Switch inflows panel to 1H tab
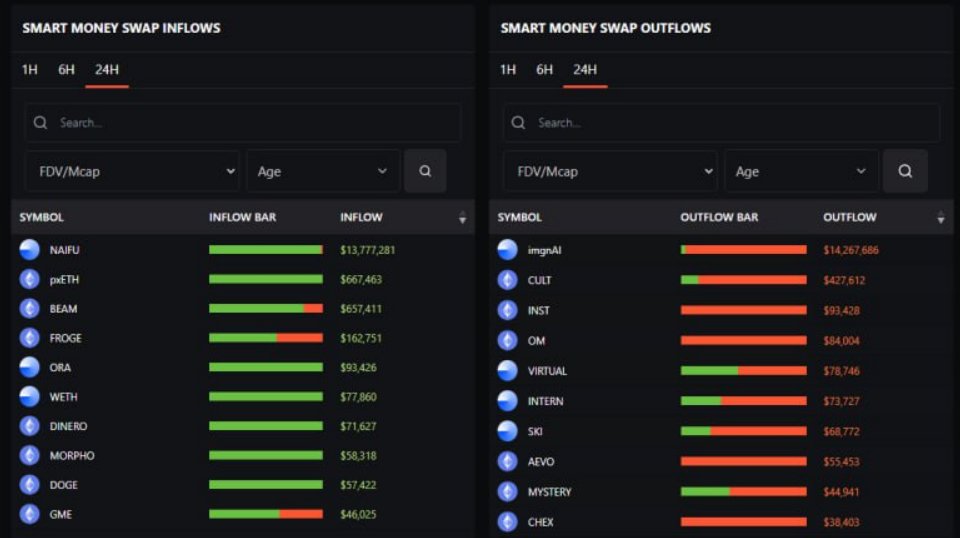Viewport: 960px width, 538px height. [x=29, y=70]
